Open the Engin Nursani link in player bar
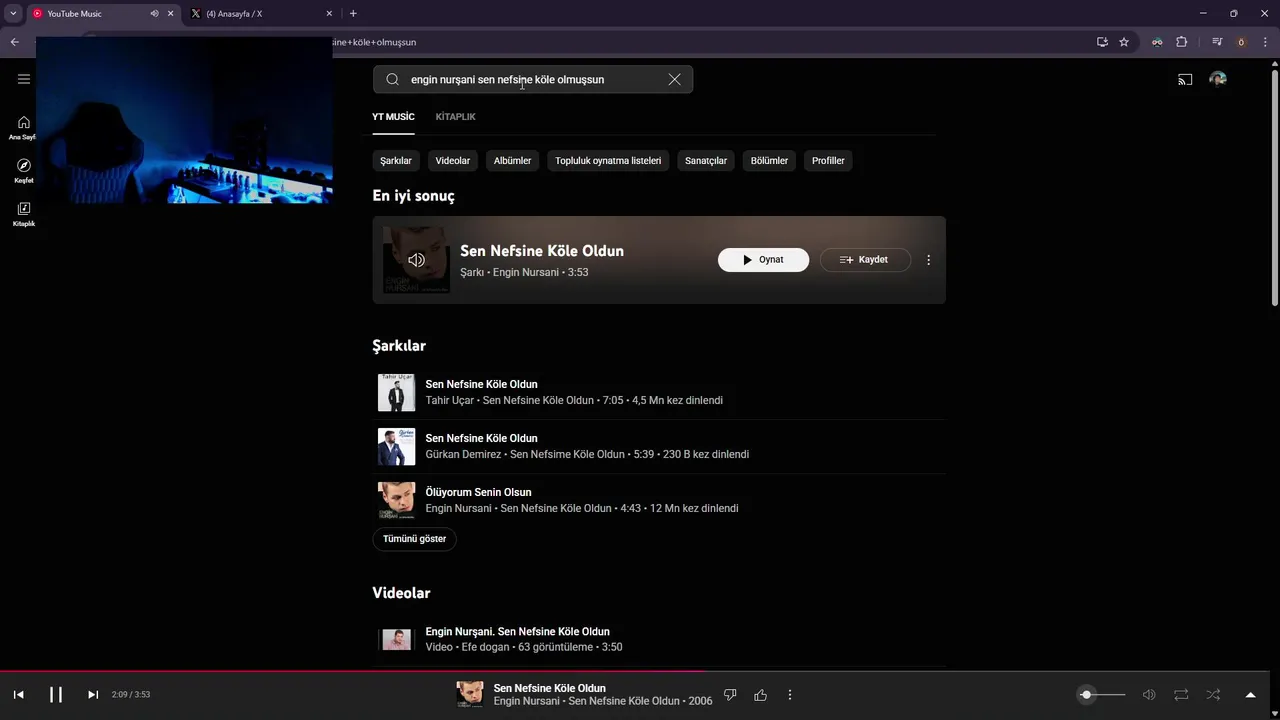 pos(527,701)
